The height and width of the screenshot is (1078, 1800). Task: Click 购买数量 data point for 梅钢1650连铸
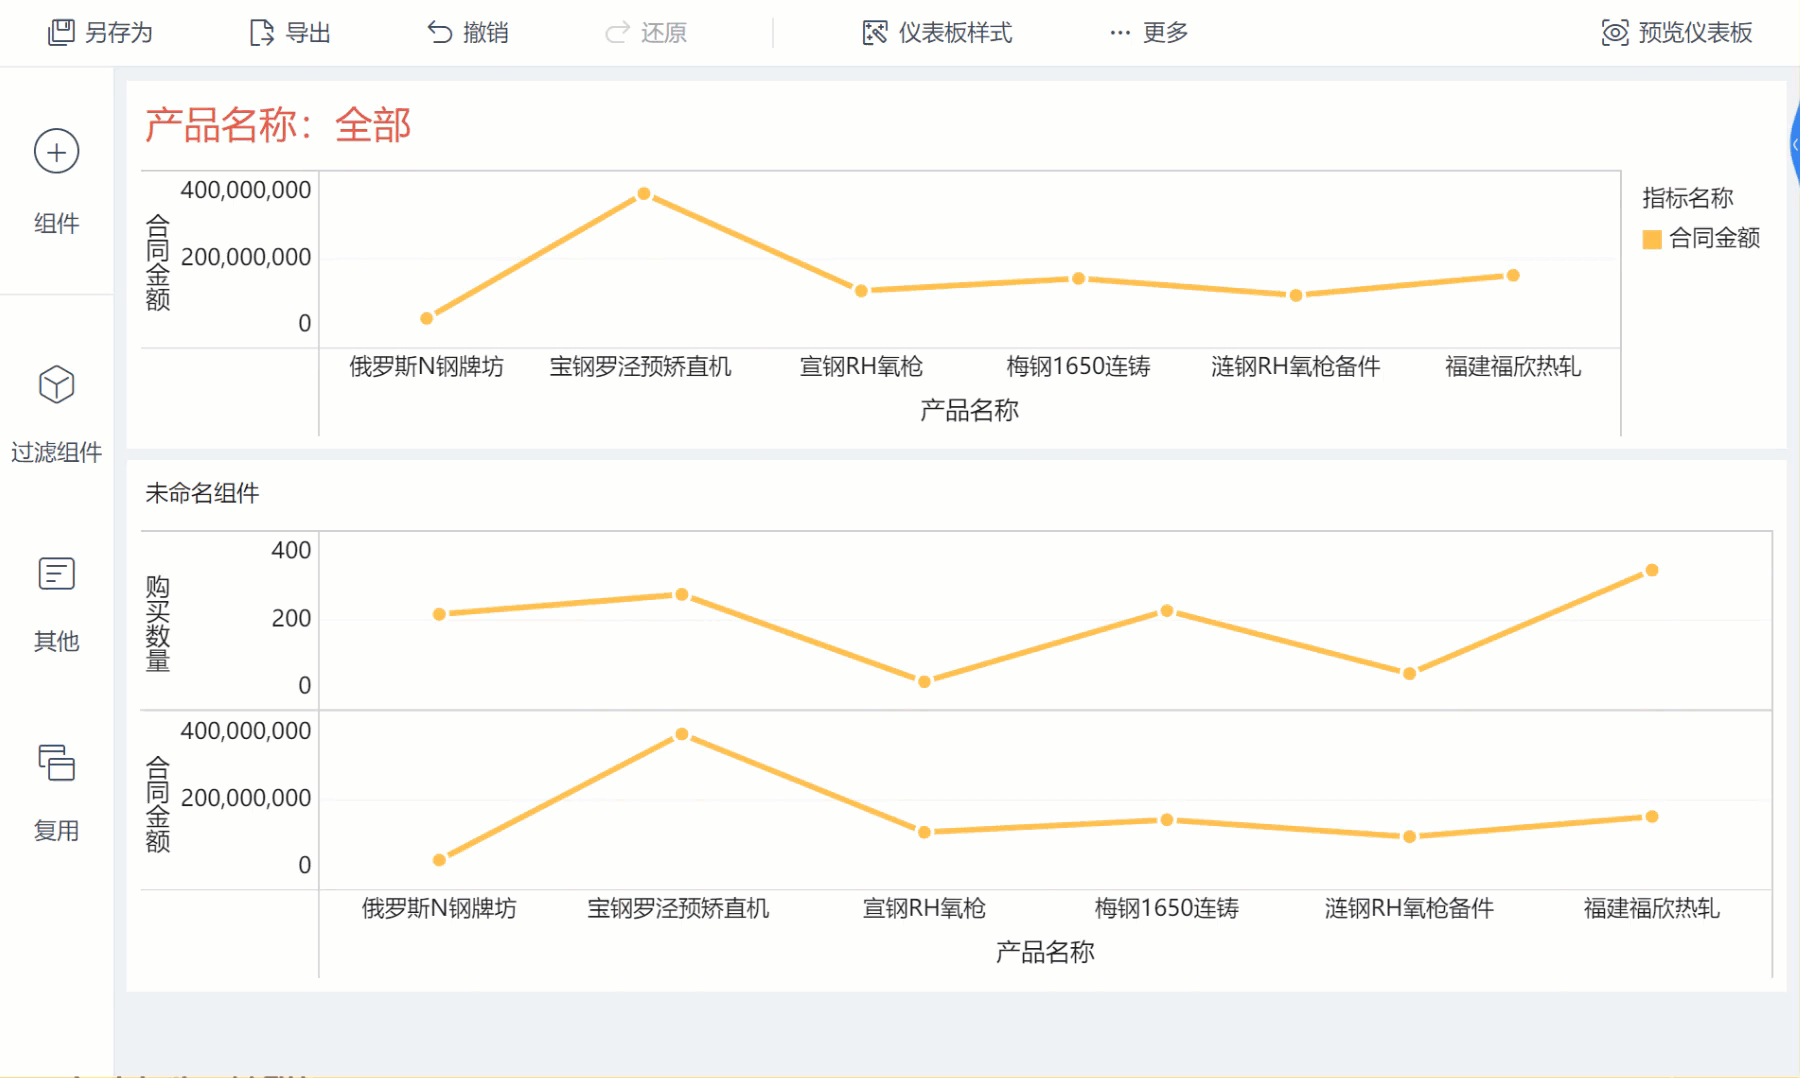tap(1167, 611)
